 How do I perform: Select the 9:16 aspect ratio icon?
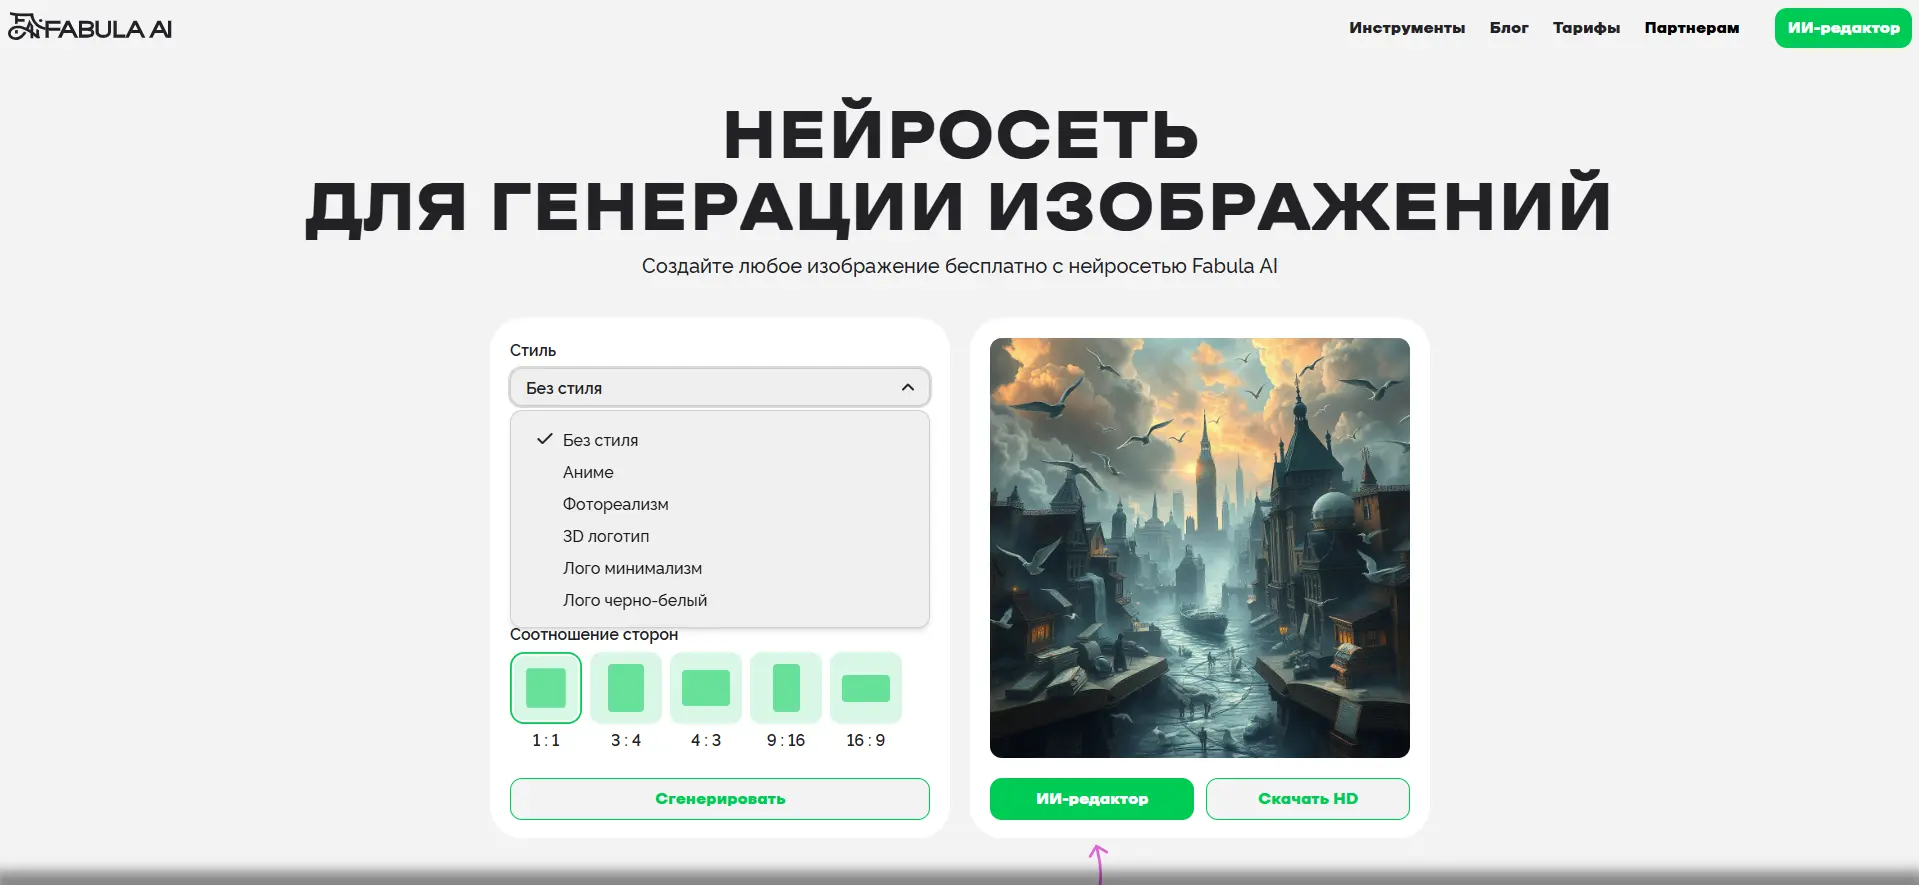pyautogui.click(x=786, y=688)
